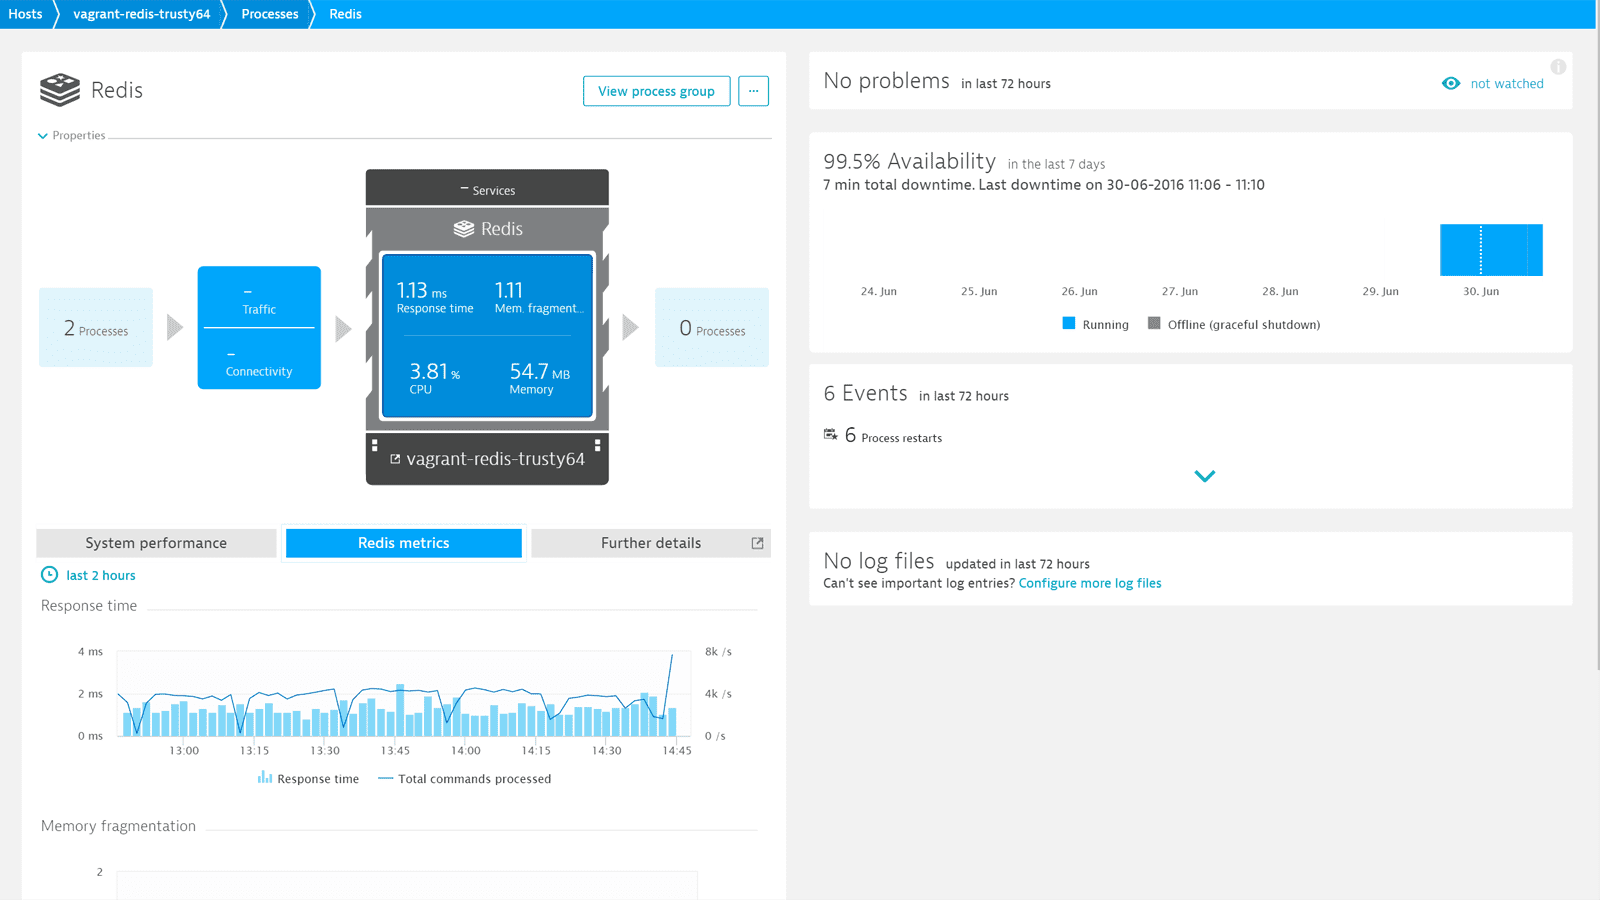Open Configure more log files link
Image resolution: width=1600 pixels, height=900 pixels.
click(x=1090, y=583)
